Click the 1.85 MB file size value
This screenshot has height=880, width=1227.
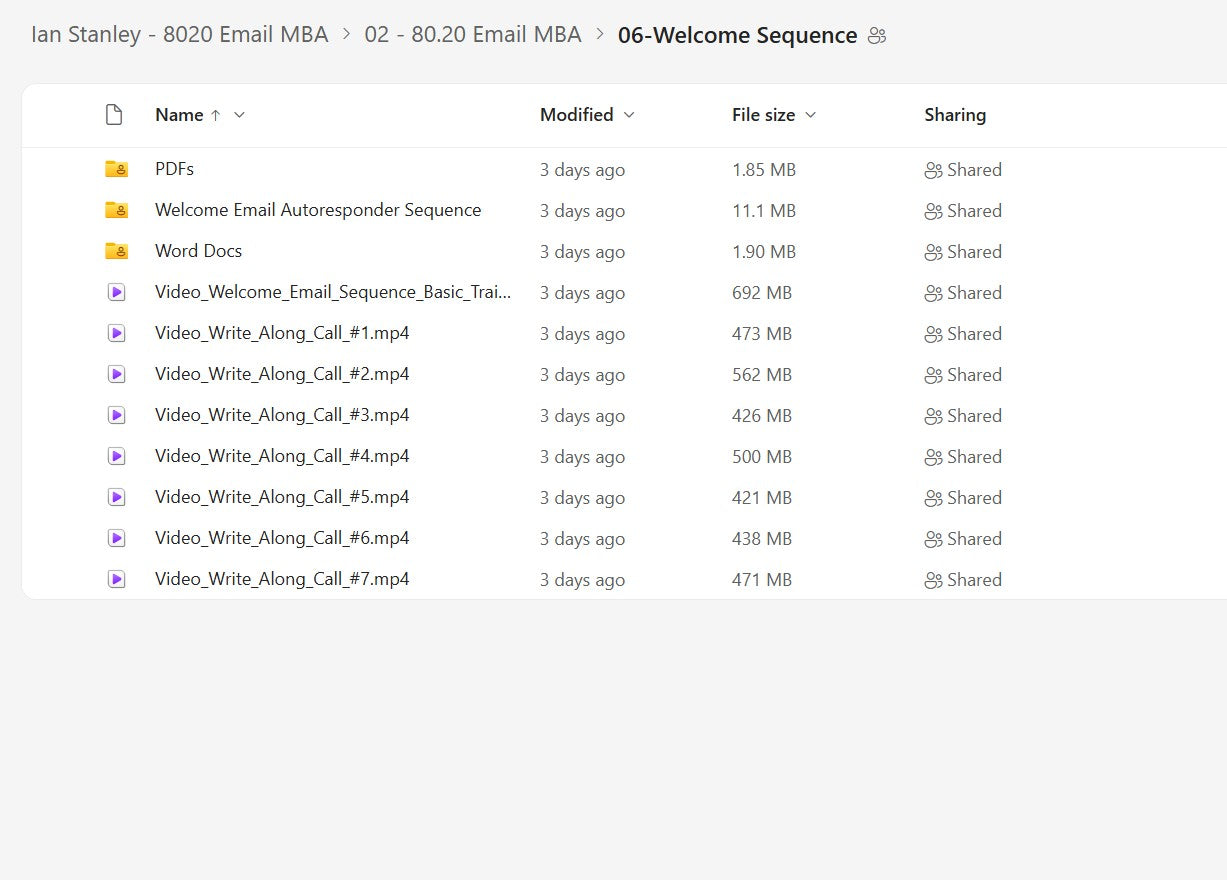click(764, 170)
